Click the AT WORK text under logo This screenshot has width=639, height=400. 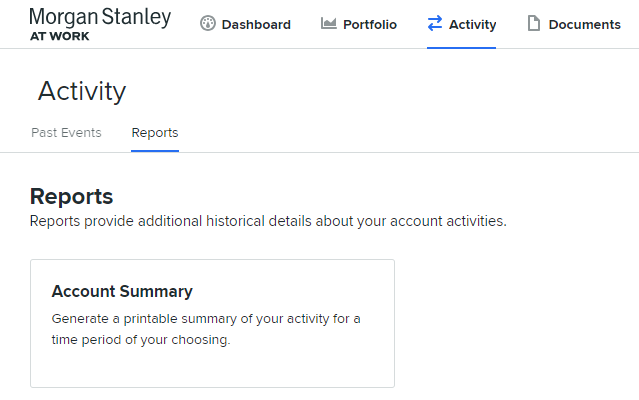click(59, 35)
